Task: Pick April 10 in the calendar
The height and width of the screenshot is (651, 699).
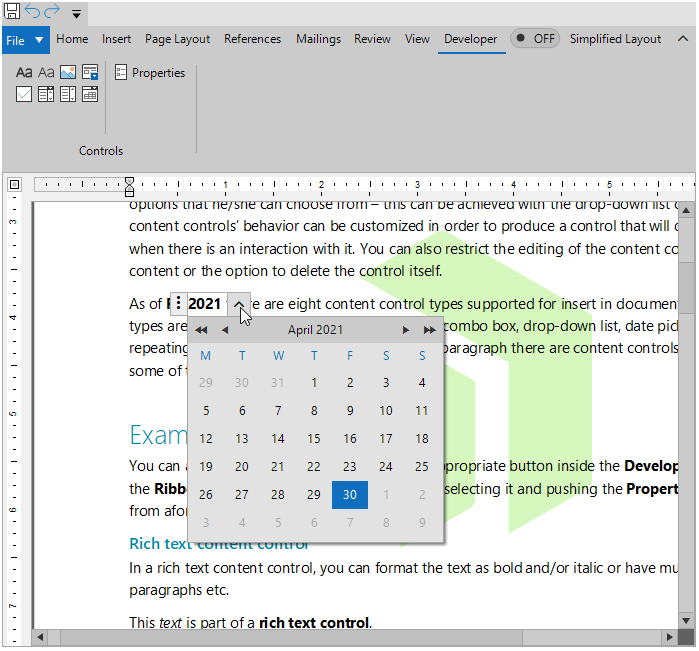Action: (x=386, y=411)
